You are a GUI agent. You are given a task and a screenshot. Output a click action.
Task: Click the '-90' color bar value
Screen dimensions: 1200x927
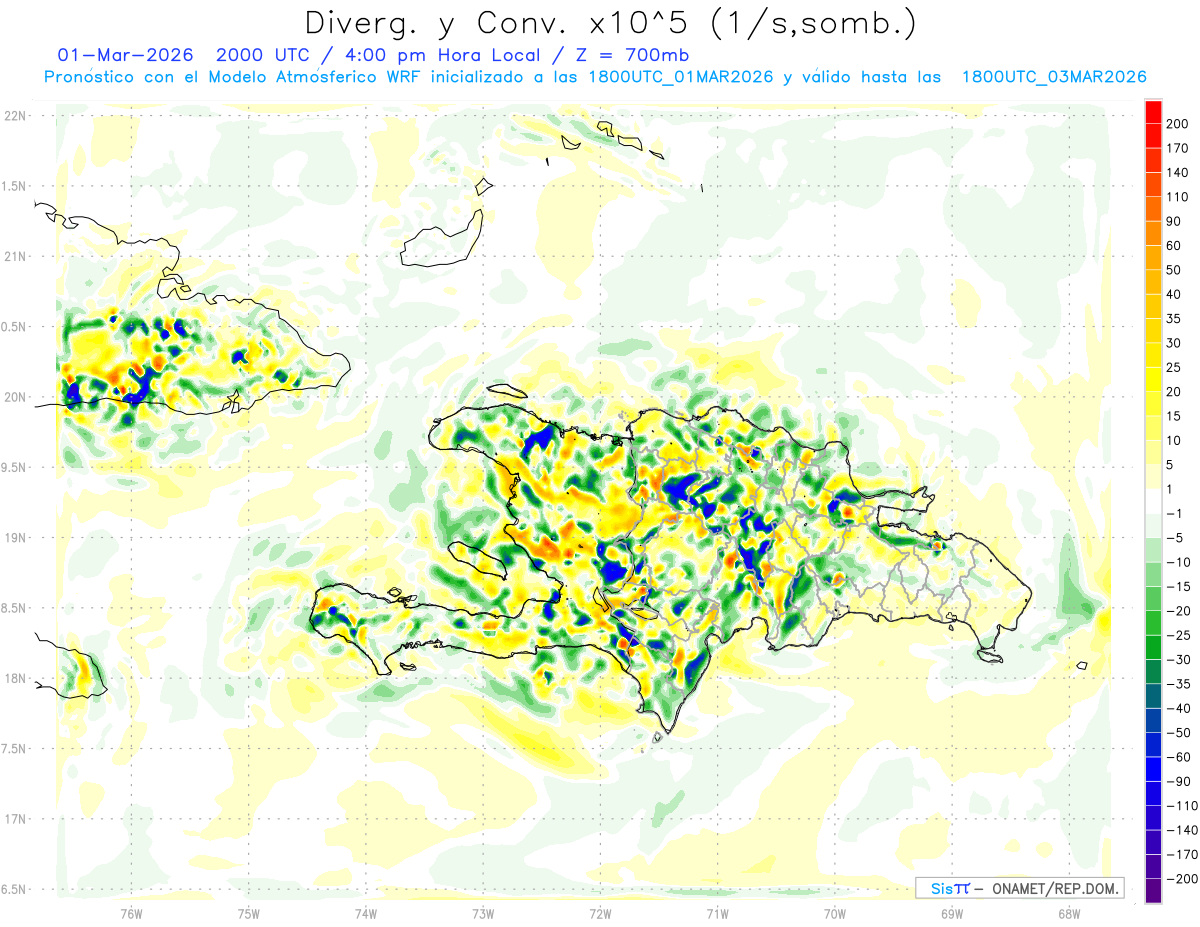tap(1177, 782)
